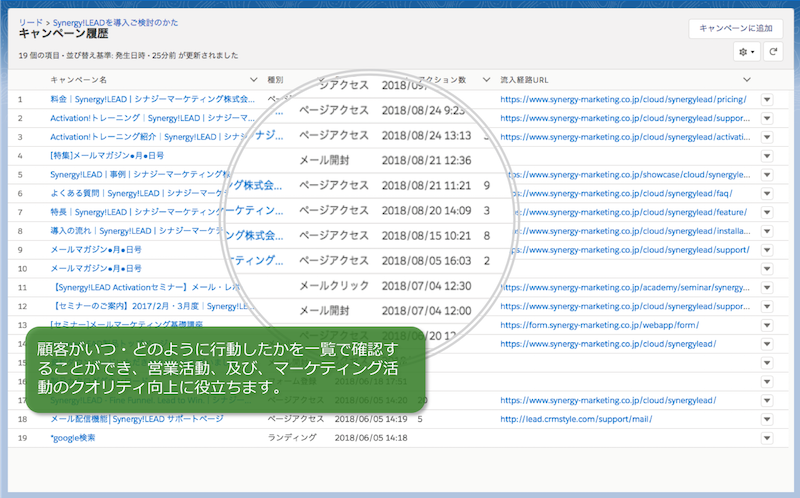Open the synergylead/support/ URL in row 9
The width and height of the screenshot is (800, 498).
630,250
